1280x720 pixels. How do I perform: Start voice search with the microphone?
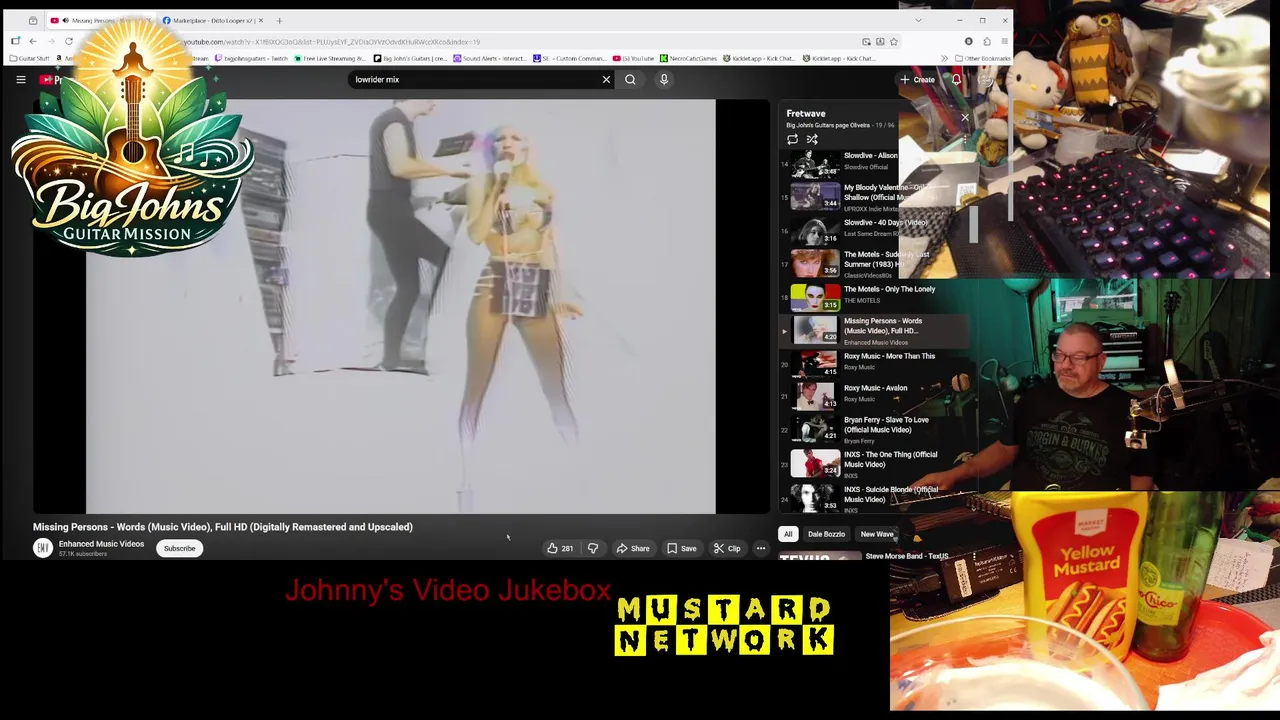click(664, 79)
